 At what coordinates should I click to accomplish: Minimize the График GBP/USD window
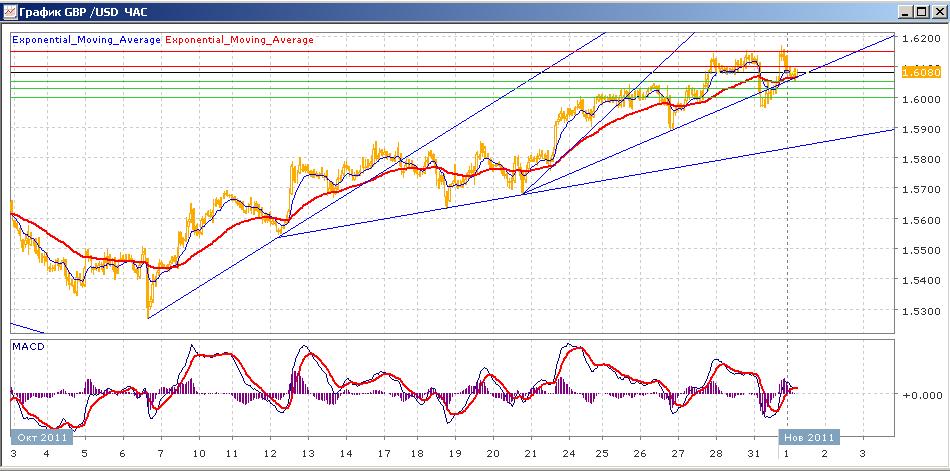tap(906, 12)
